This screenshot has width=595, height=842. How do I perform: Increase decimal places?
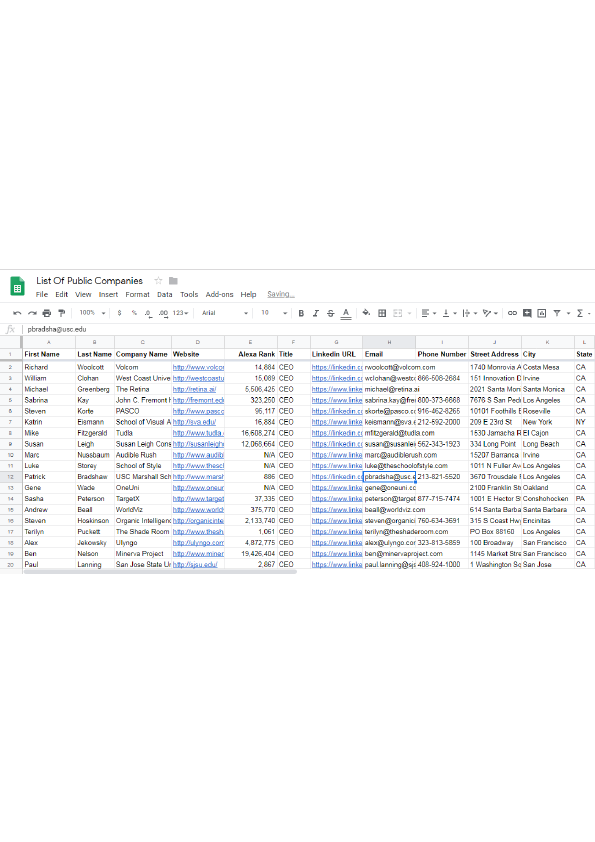(x=163, y=313)
